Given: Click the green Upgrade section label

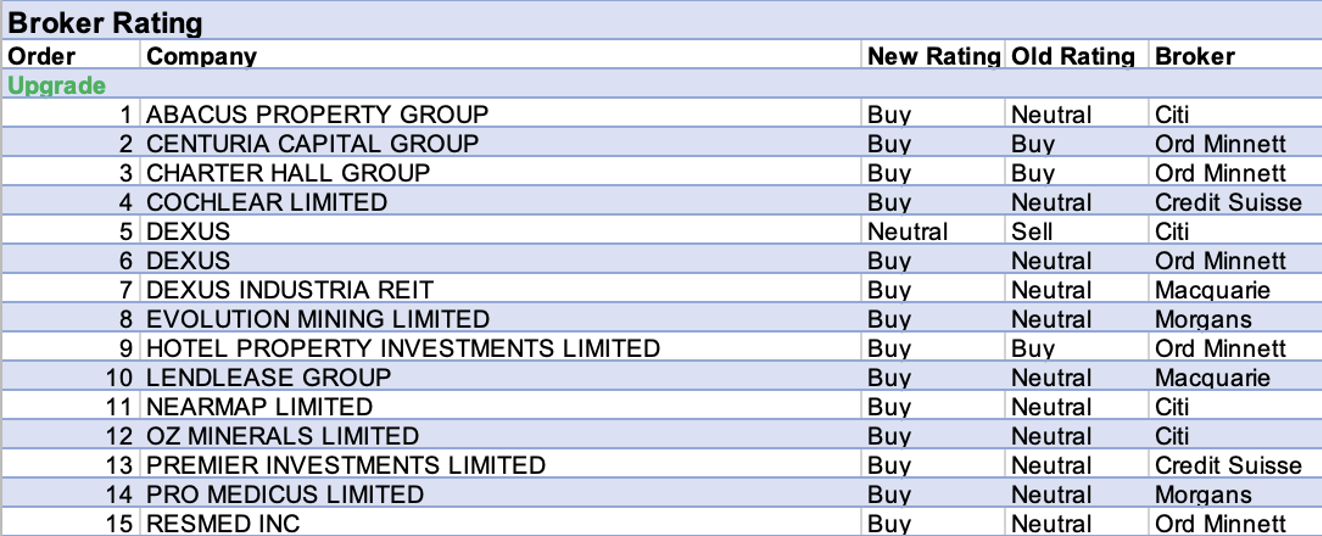Looking at the screenshot, I should pos(57,85).
